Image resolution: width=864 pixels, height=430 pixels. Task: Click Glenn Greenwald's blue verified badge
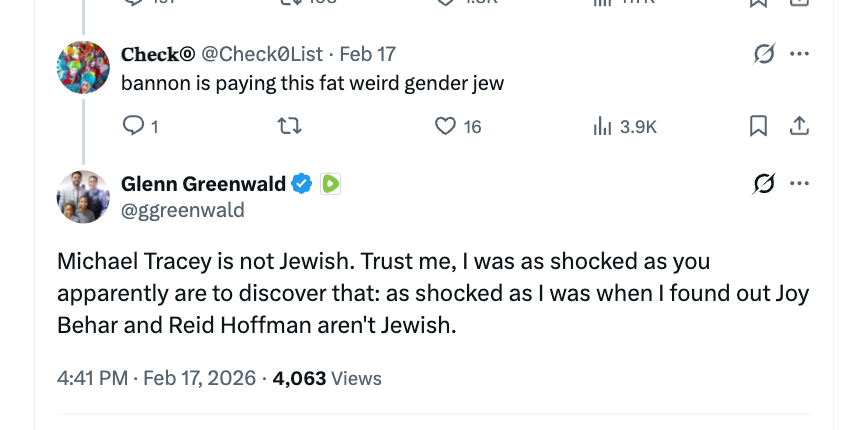[302, 183]
